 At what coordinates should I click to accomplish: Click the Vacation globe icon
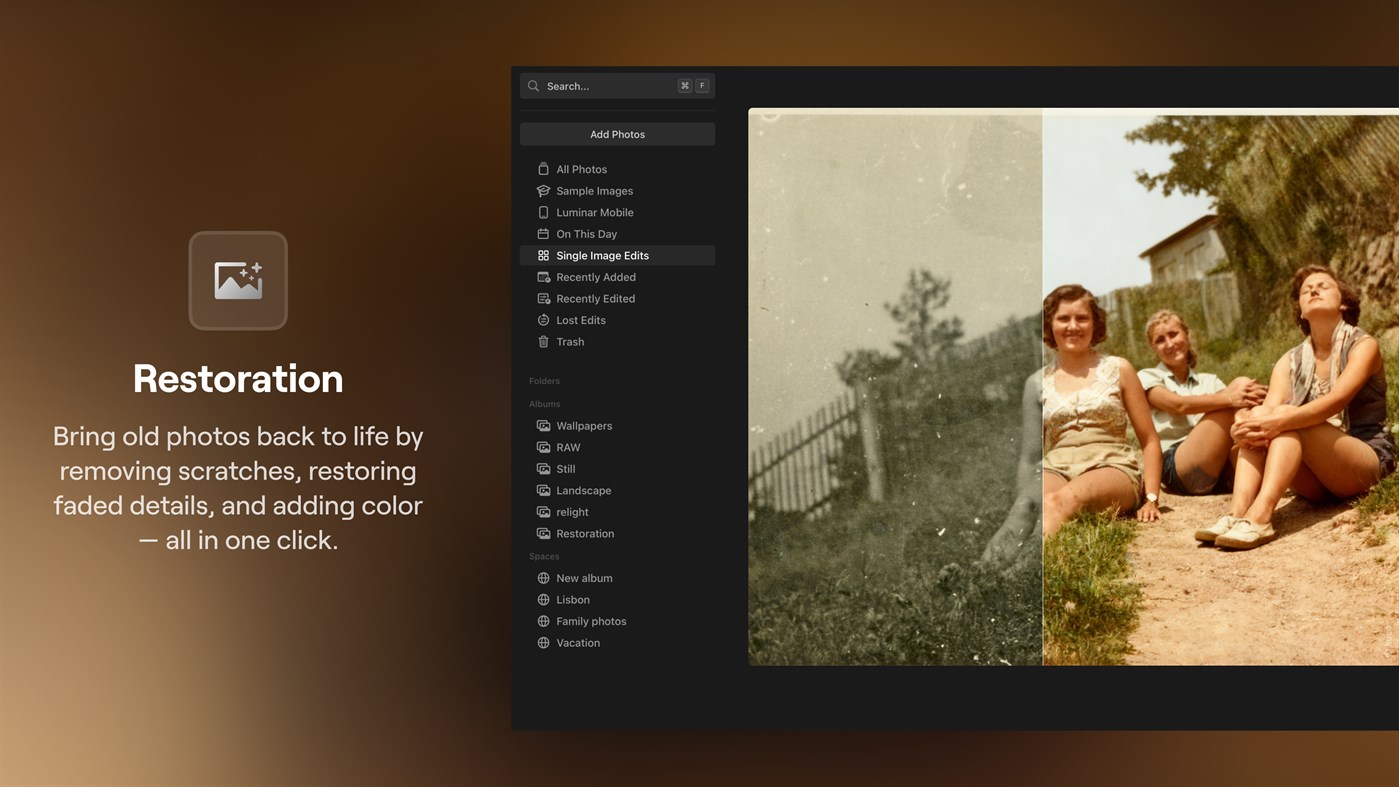[x=543, y=643]
